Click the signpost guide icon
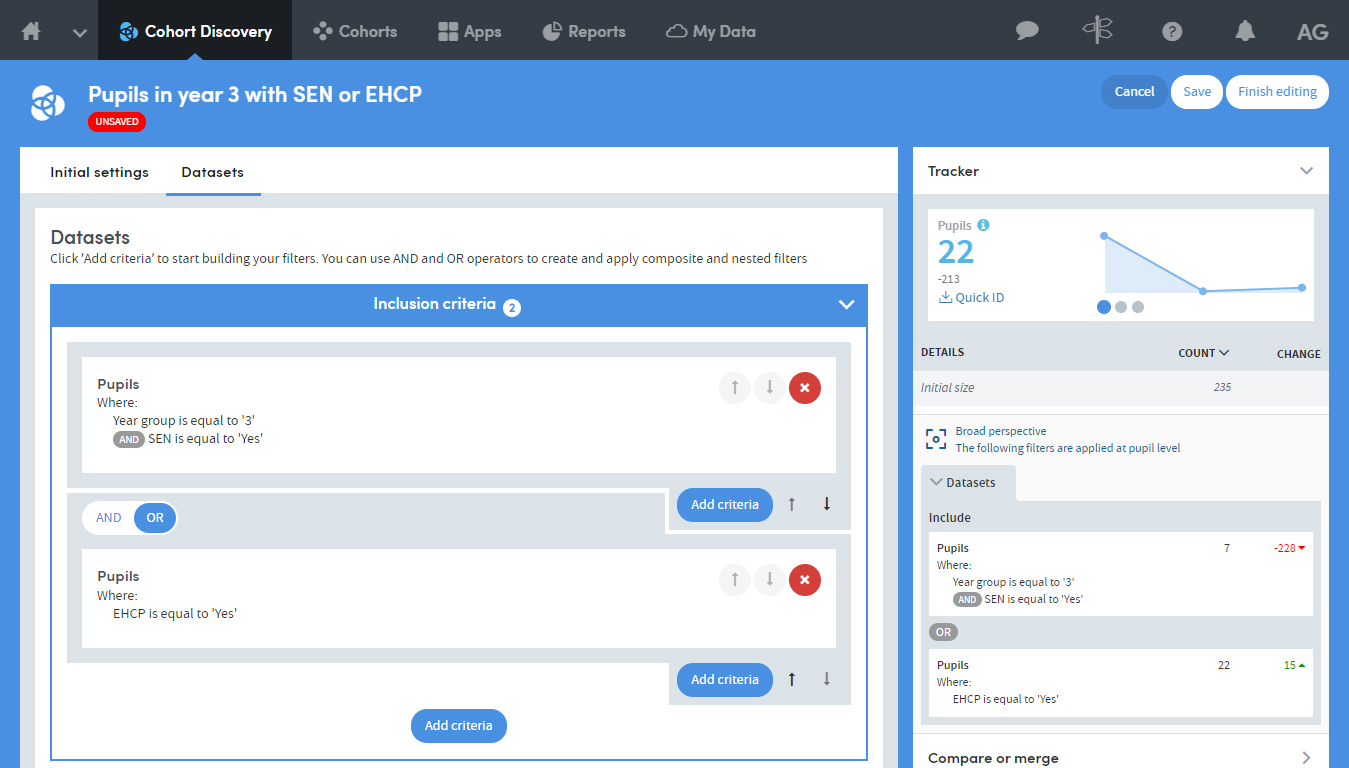 1097,30
